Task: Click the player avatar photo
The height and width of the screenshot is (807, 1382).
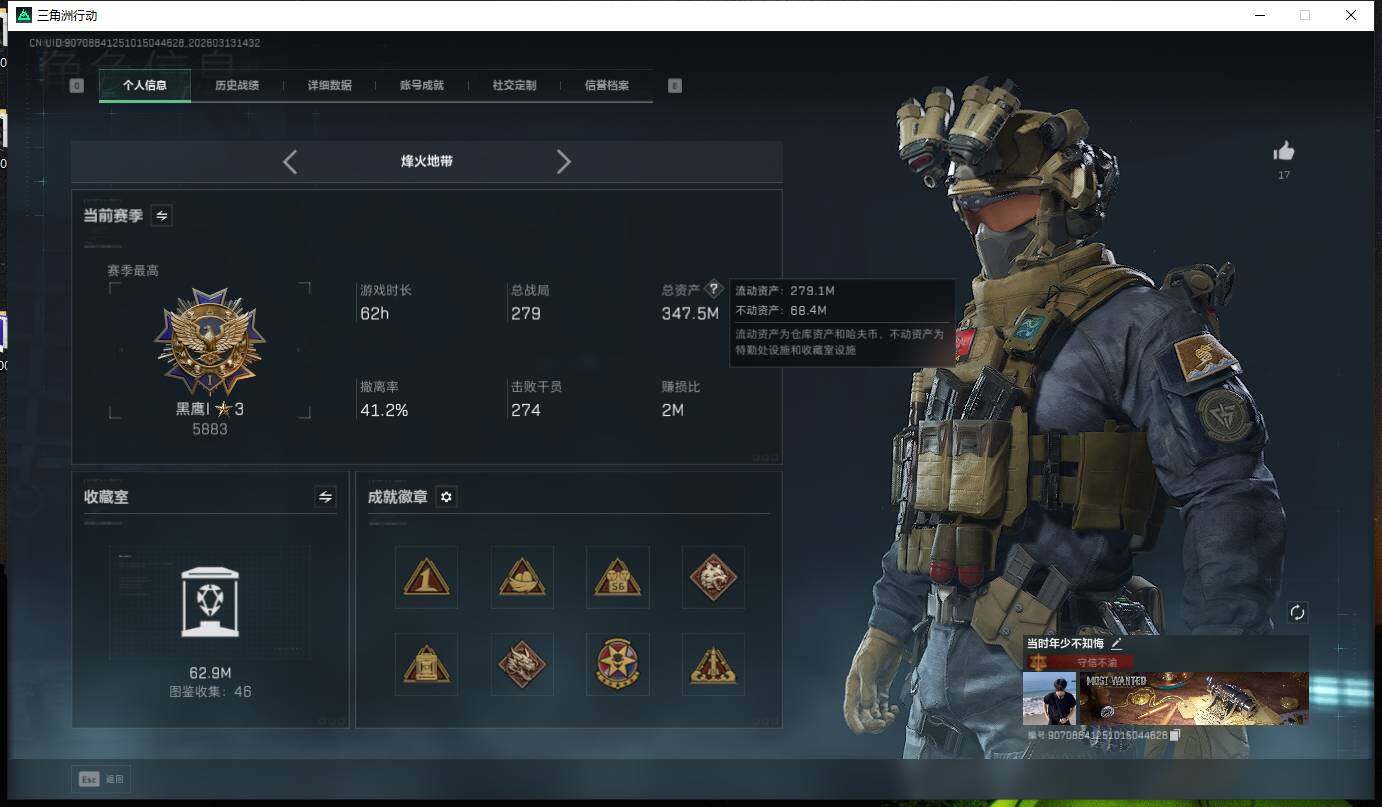Action: tap(1049, 698)
